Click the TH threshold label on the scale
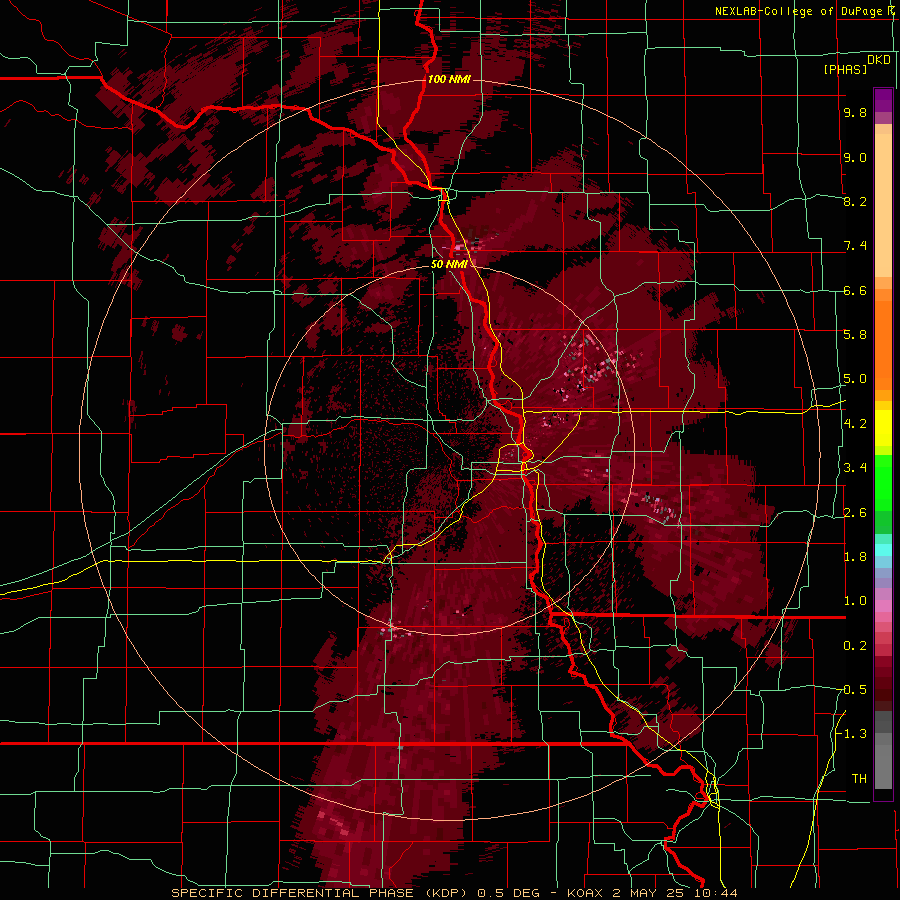The height and width of the screenshot is (900, 900). click(859, 779)
